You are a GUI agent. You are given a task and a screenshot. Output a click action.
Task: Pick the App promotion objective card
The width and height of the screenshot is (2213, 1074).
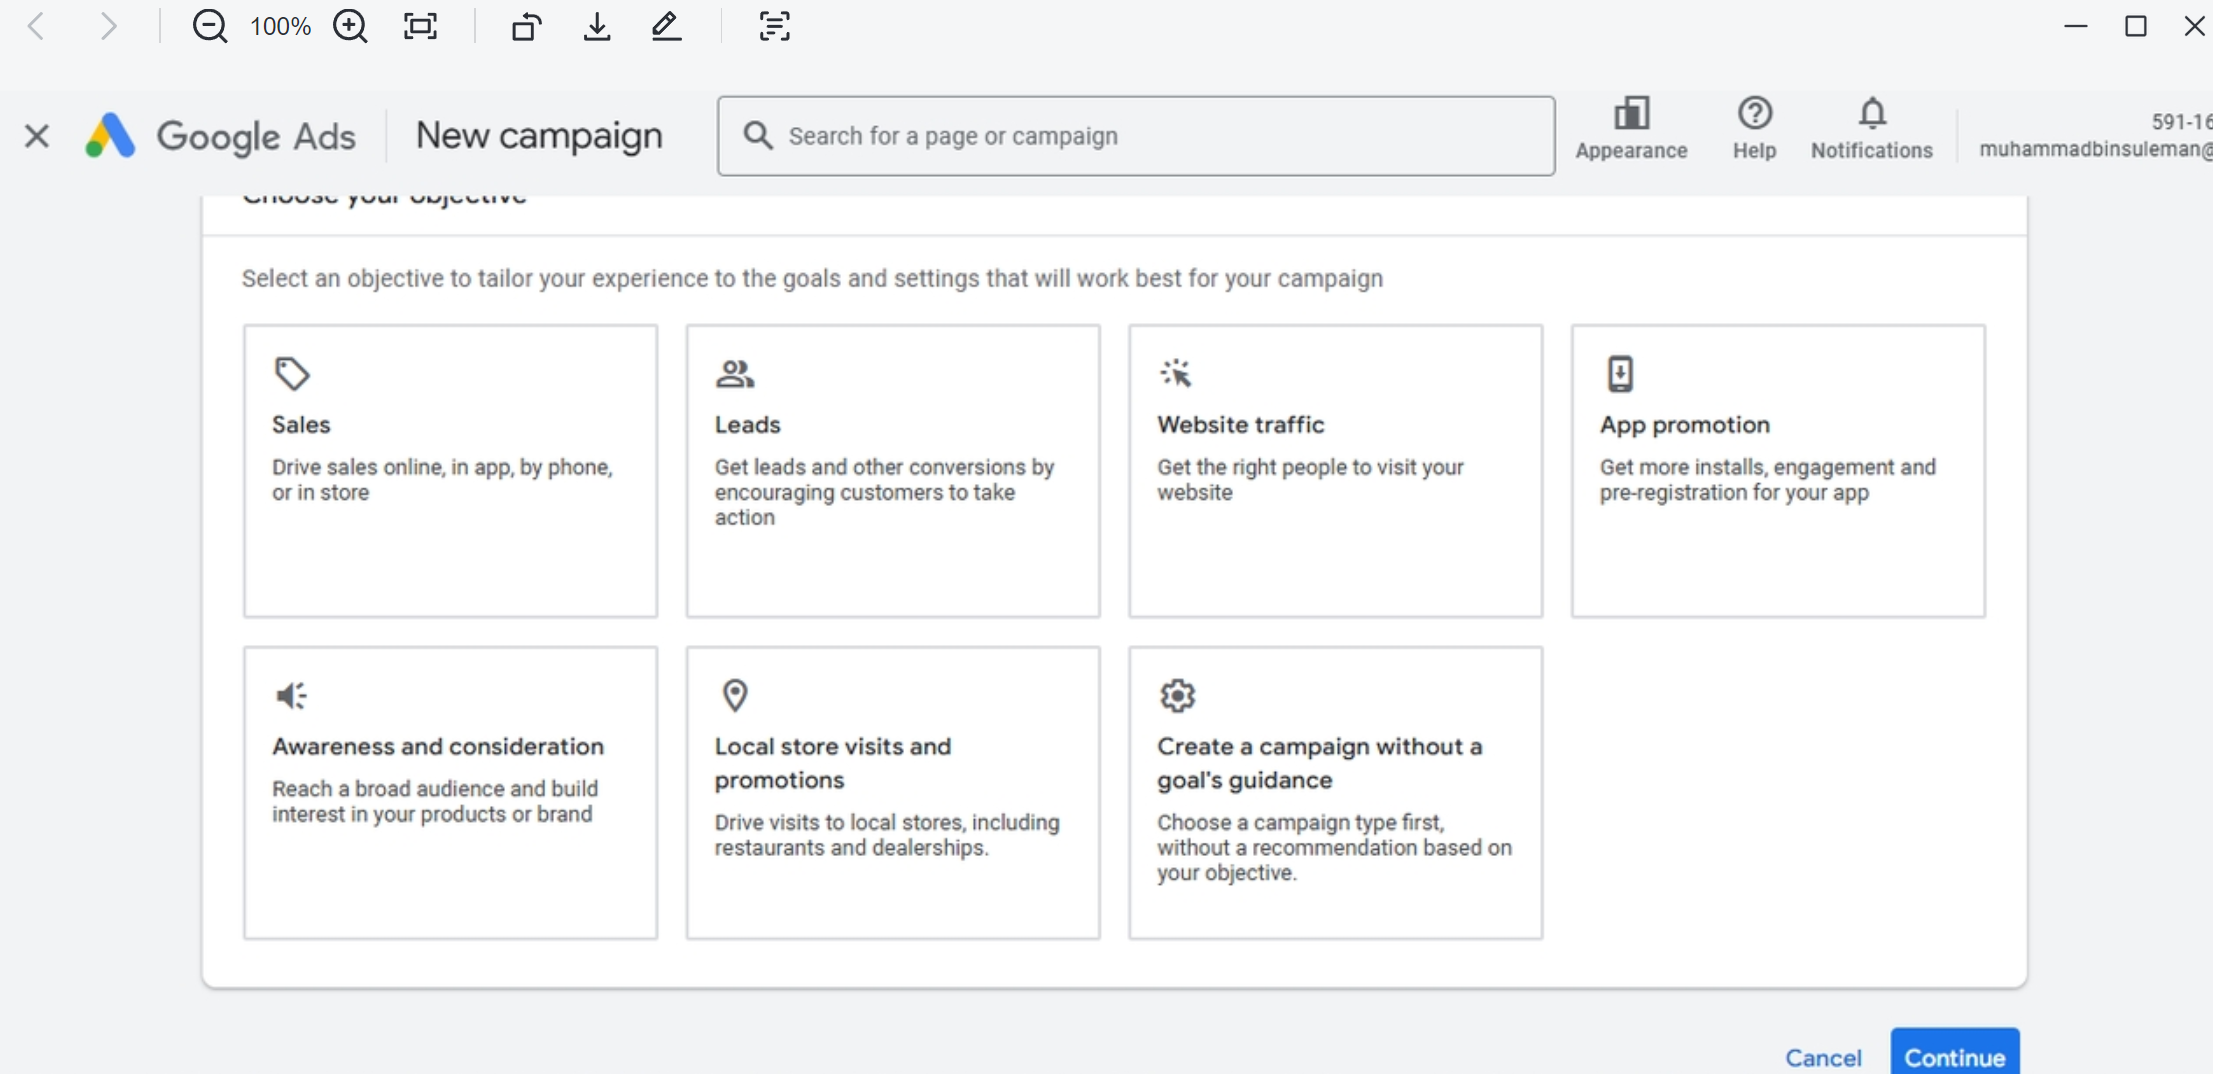1777,470
